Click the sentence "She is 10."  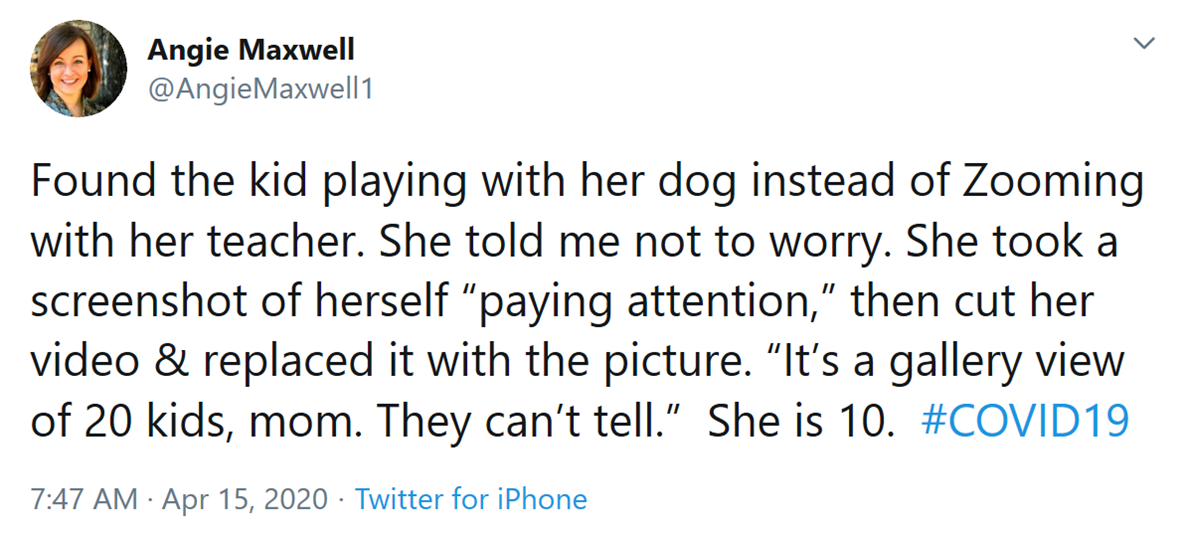click(795, 421)
